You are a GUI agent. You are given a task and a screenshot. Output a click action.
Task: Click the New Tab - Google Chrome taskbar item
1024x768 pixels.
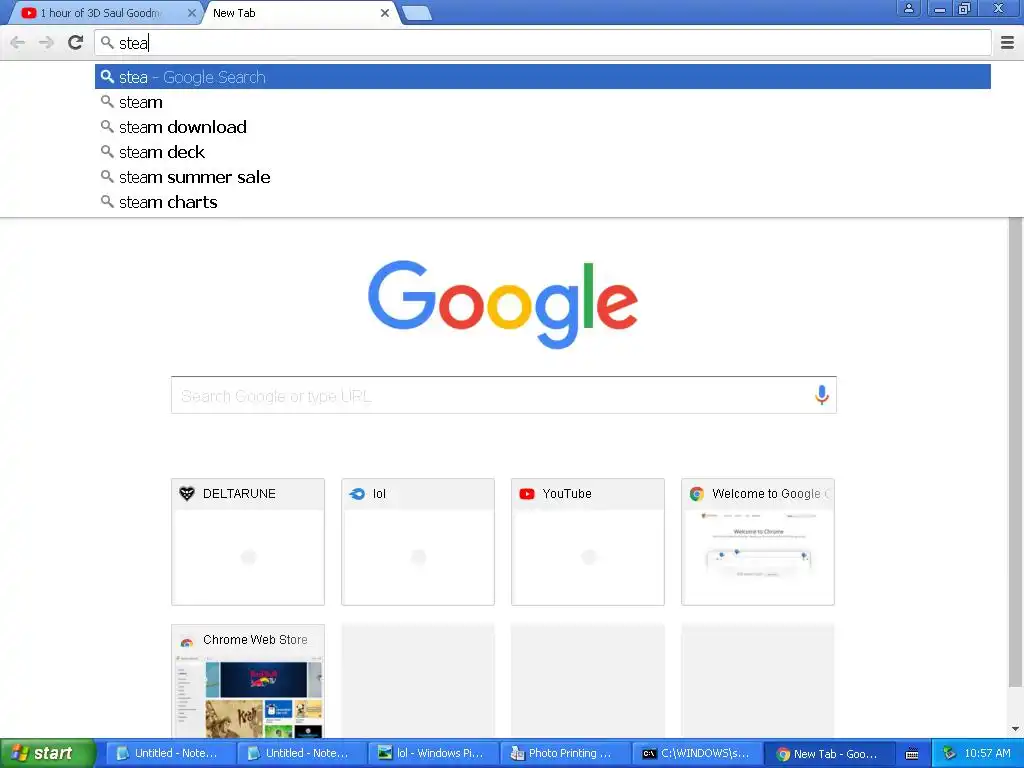827,754
